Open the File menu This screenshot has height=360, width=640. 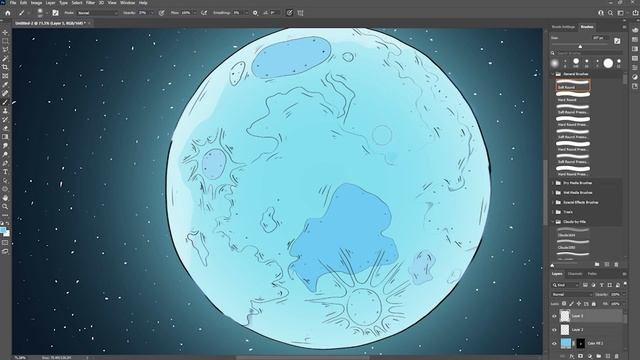(13, 2)
